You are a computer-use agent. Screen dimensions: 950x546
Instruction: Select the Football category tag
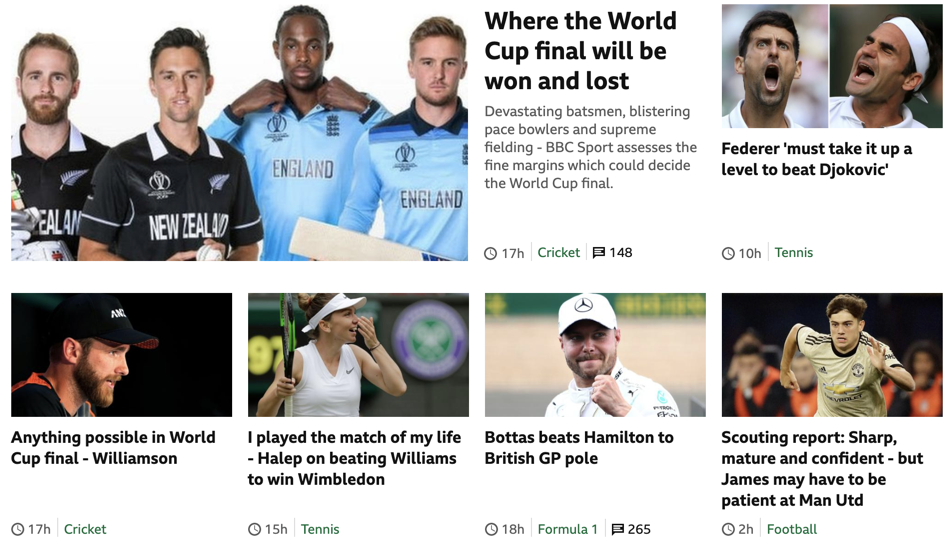click(x=792, y=530)
